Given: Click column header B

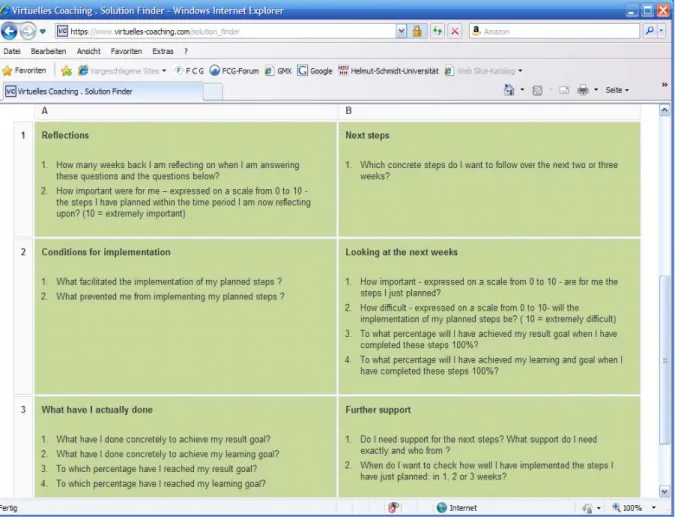Looking at the screenshot, I should [348, 111].
